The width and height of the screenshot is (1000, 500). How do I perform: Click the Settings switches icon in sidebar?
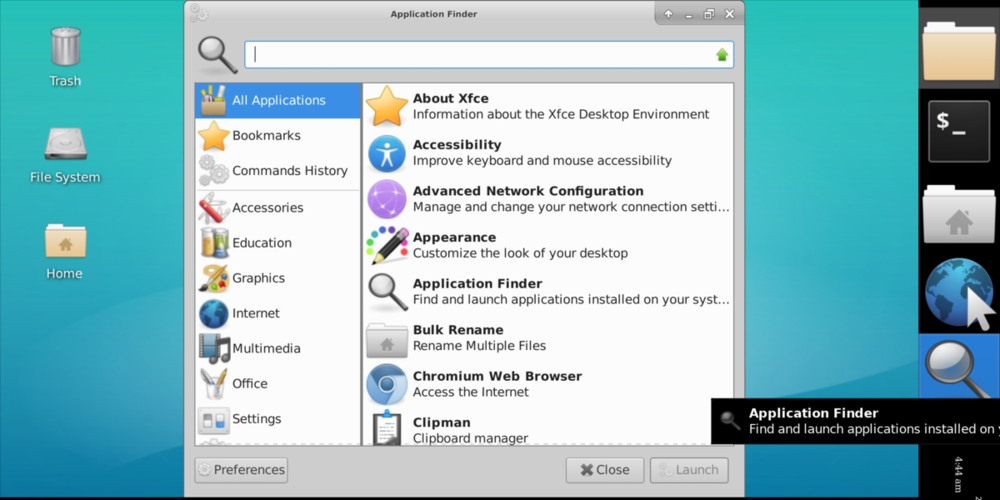(214, 420)
